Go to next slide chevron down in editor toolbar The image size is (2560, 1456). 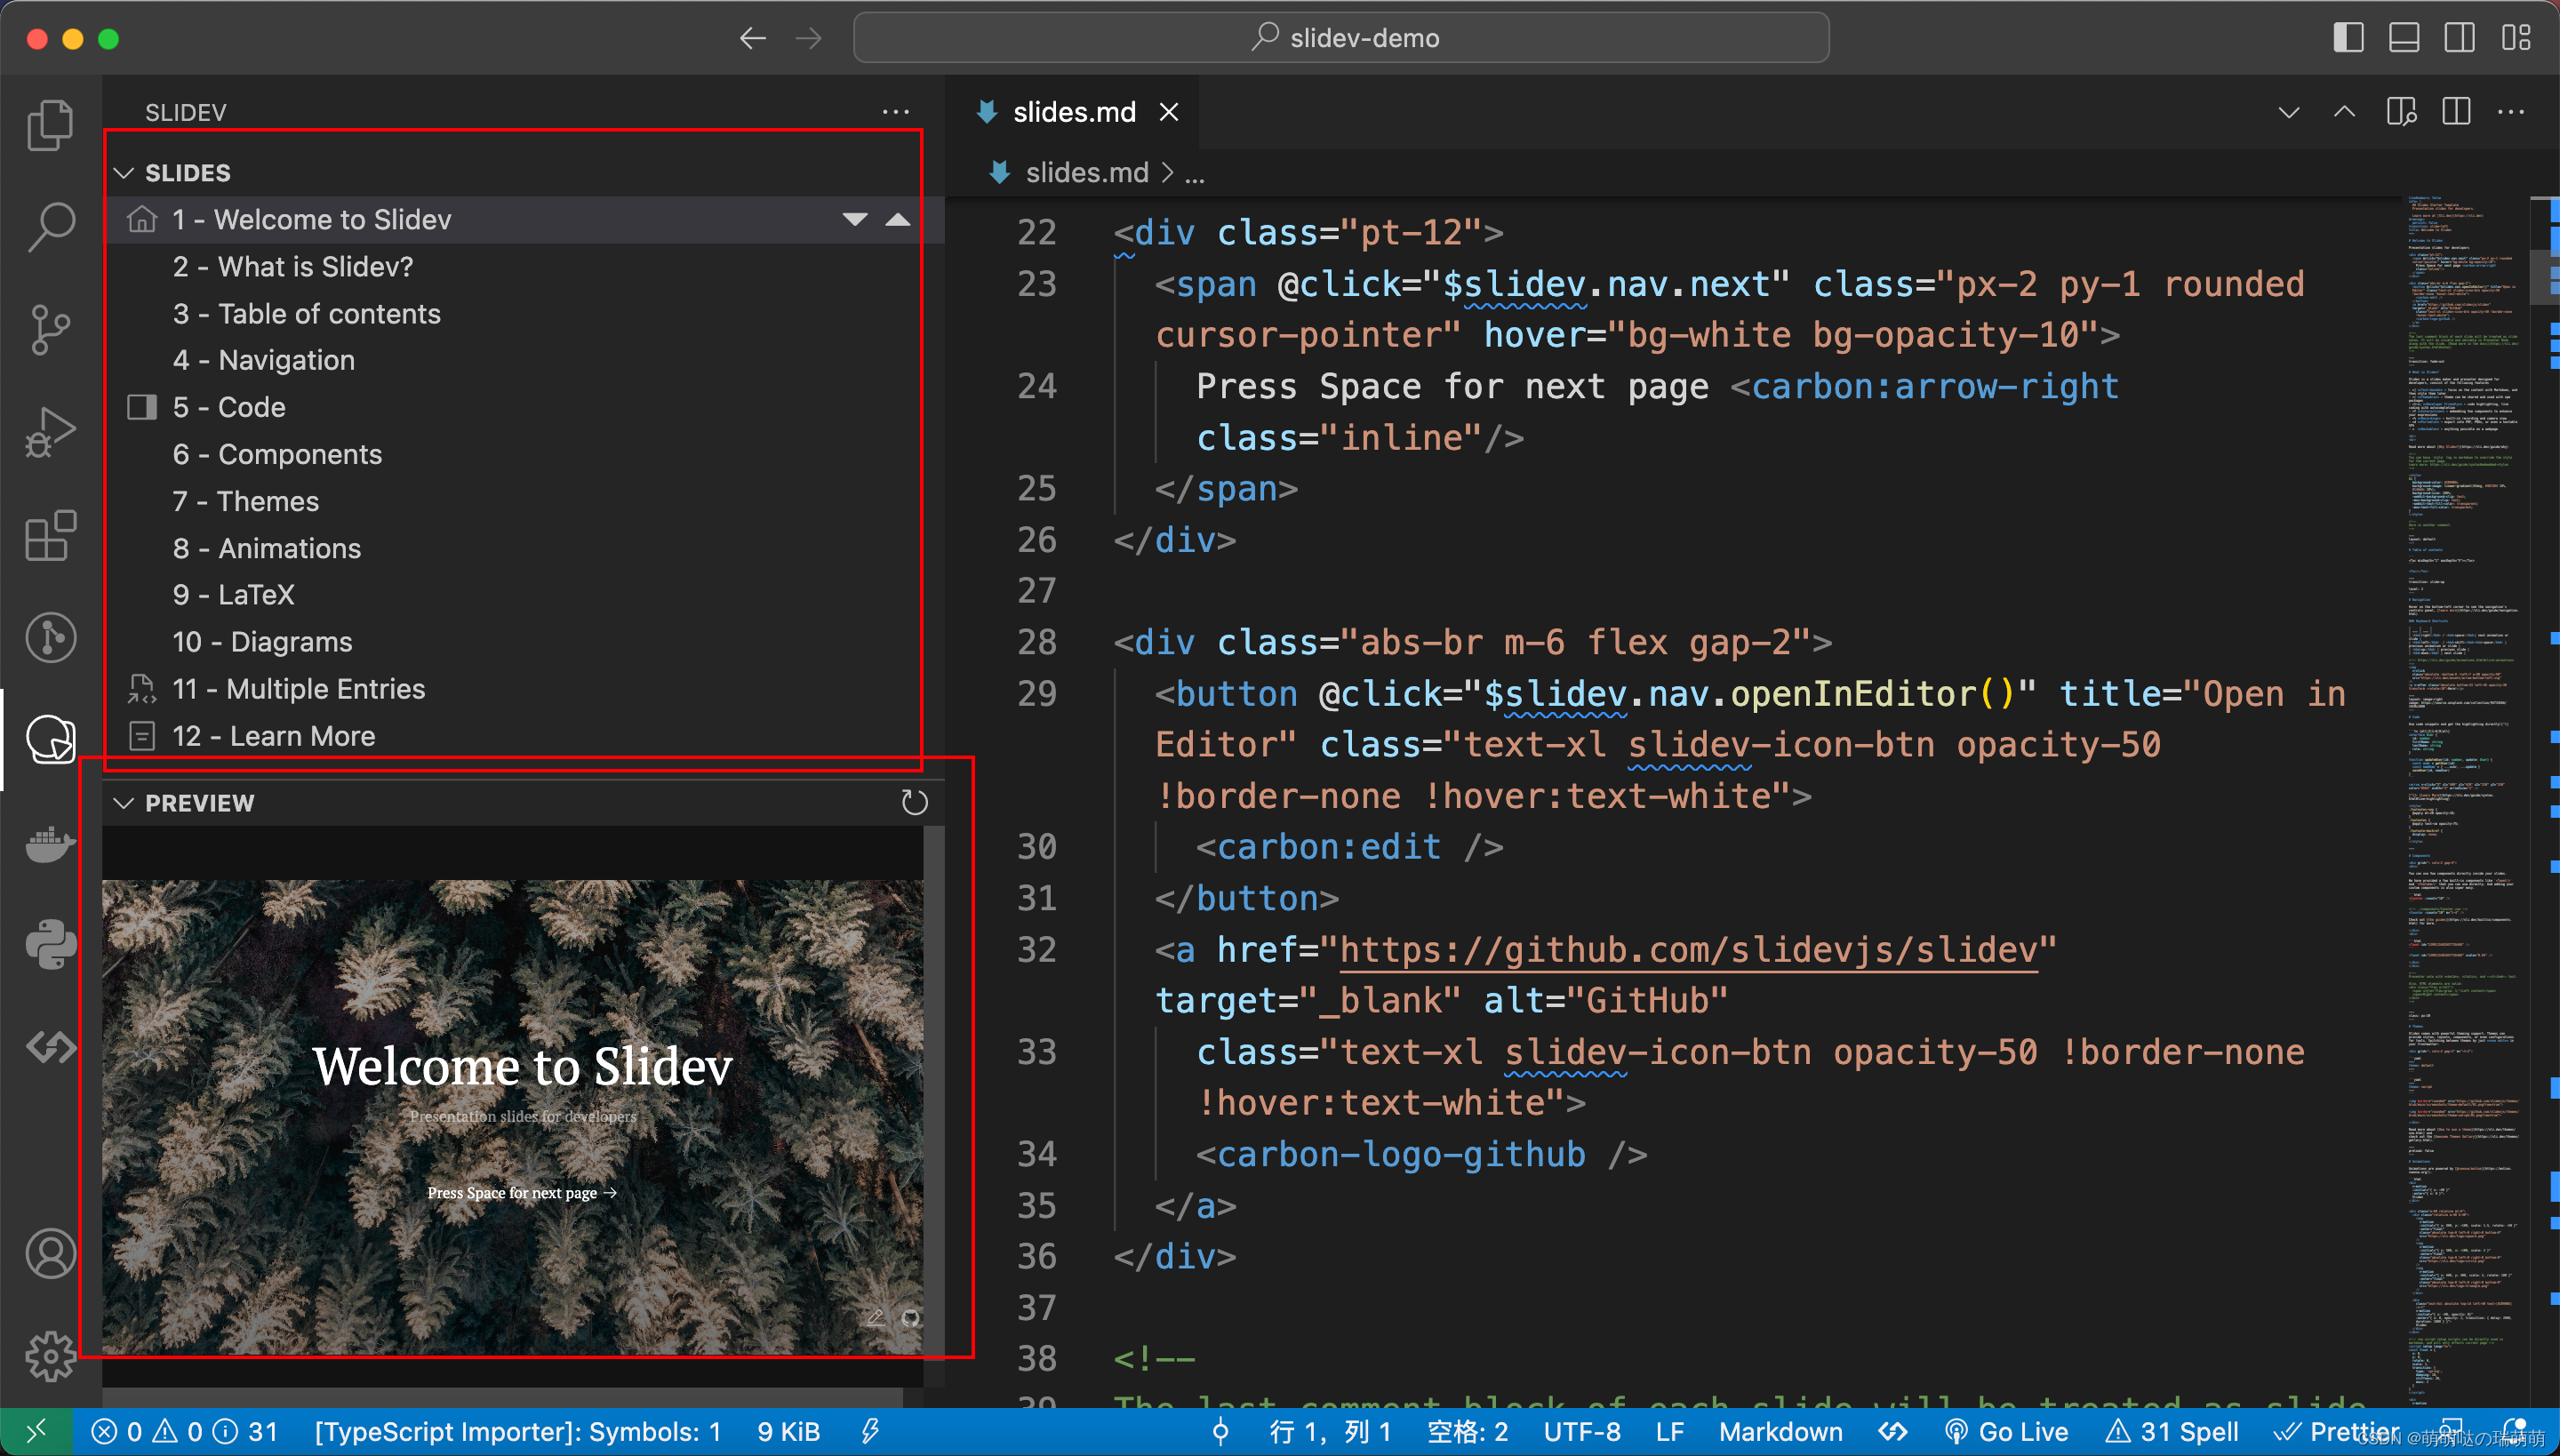[2289, 111]
